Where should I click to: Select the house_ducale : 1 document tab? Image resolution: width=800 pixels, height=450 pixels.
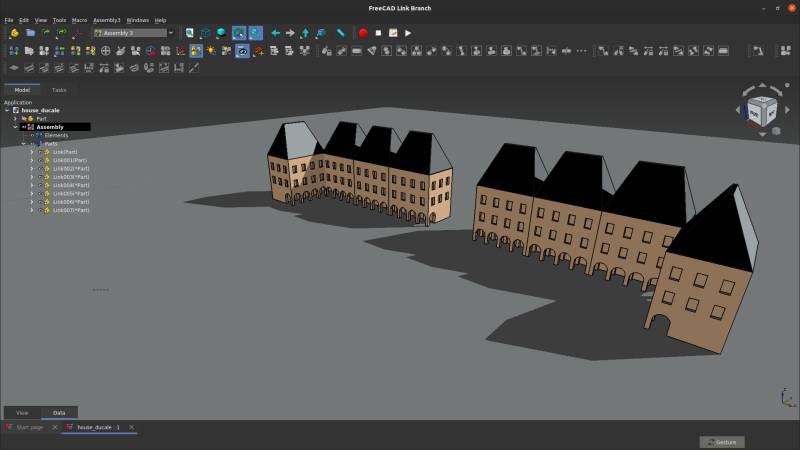click(x=98, y=427)
